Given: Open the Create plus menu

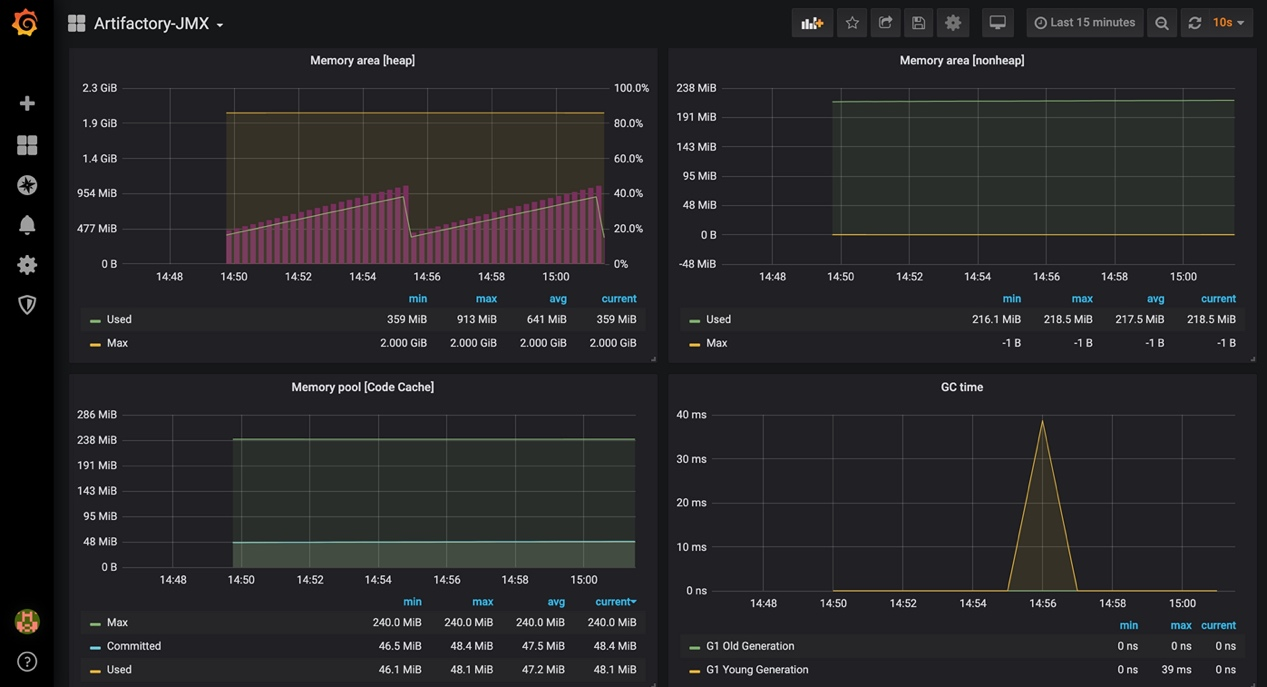Looking at the screenshot, I should [x=27, y=103].
